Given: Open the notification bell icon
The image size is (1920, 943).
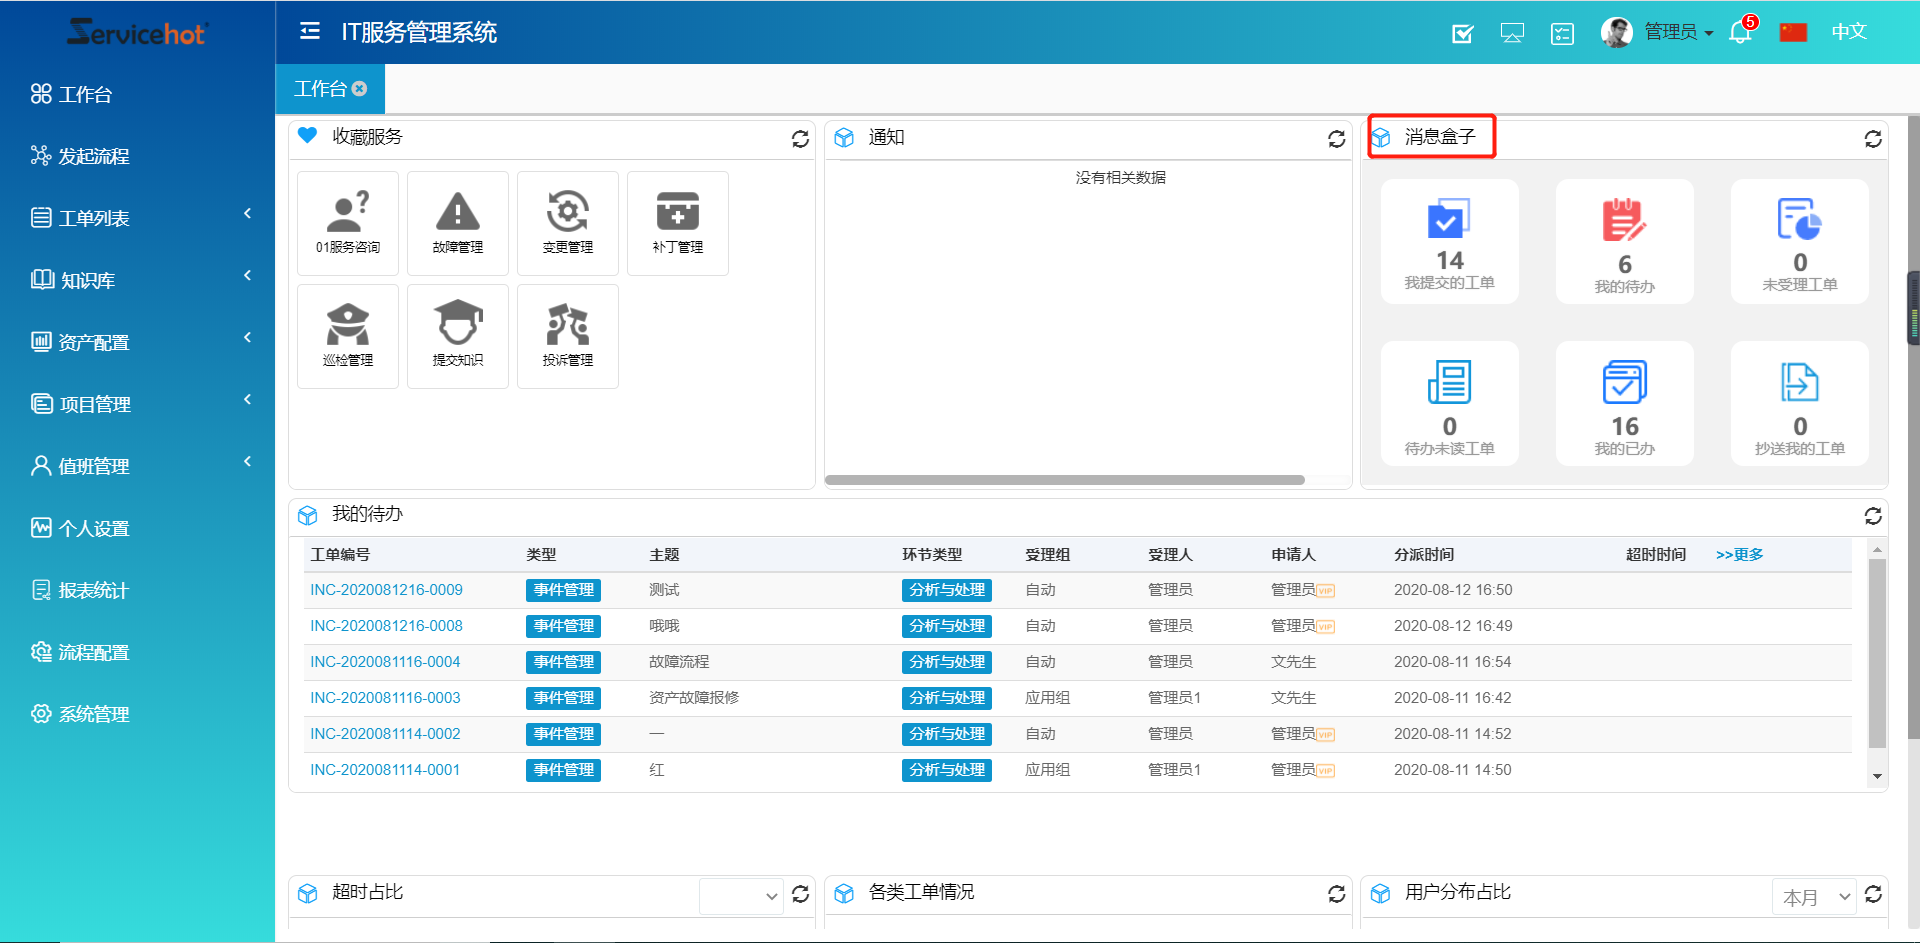Looking at the screenshot, I should coord(1740,33).
